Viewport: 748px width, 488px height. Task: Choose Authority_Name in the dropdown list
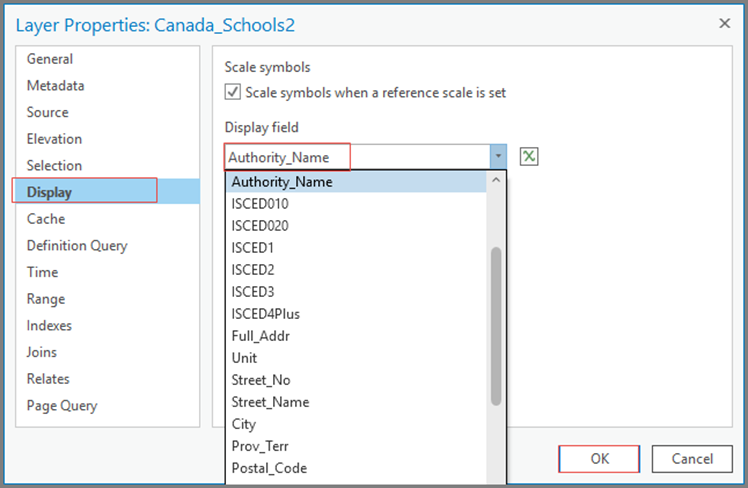pos(356,182)
